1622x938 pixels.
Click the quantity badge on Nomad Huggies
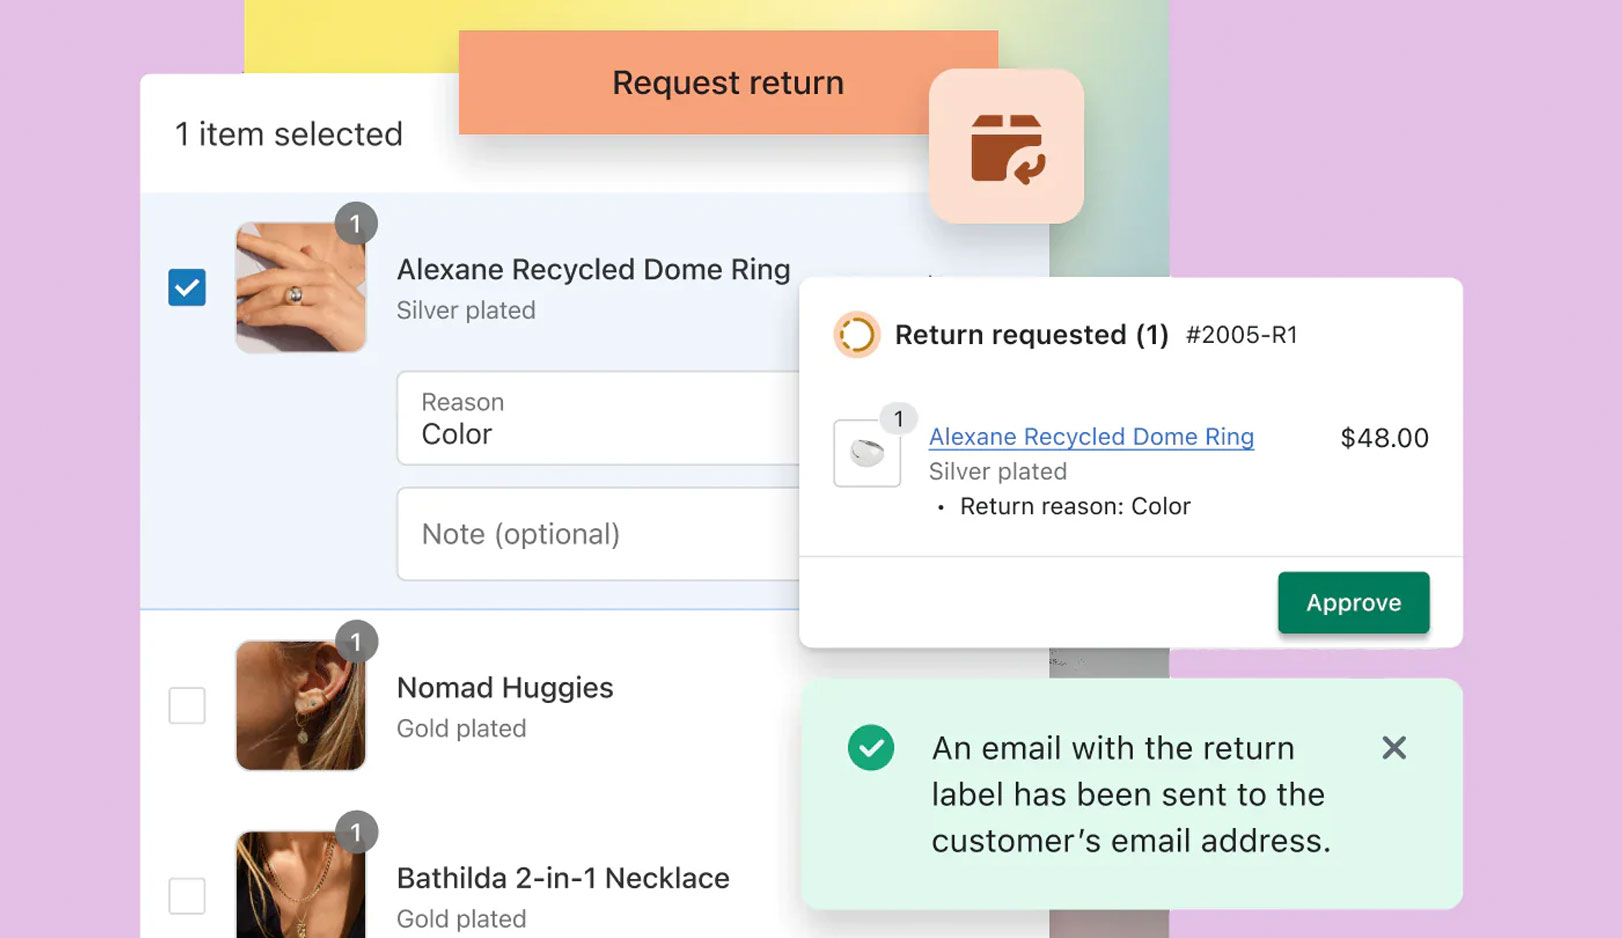point(356,642)
